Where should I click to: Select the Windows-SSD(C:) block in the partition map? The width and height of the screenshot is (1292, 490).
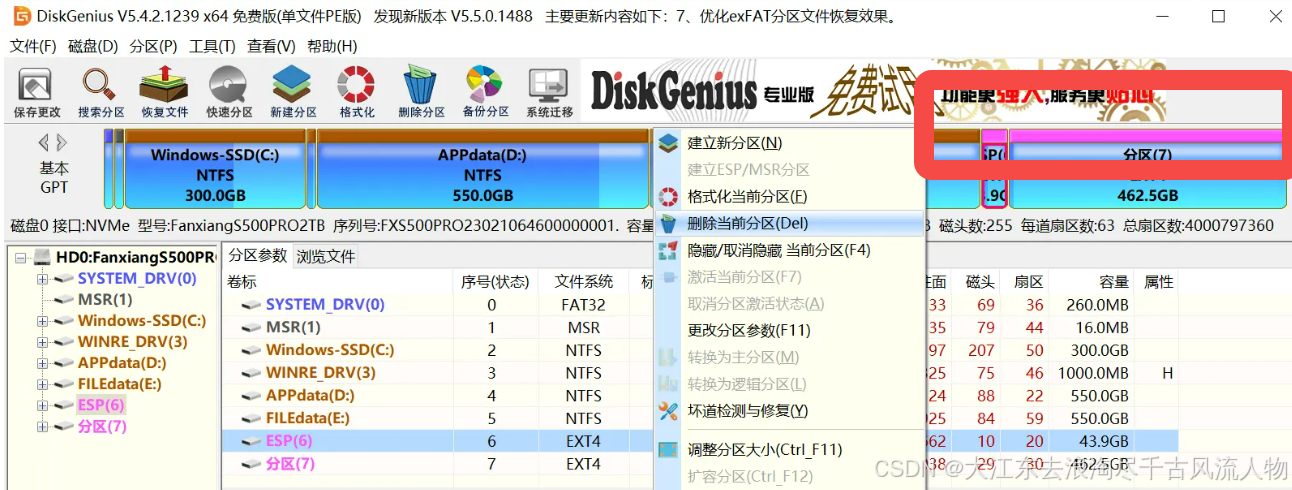coord(215,169)
